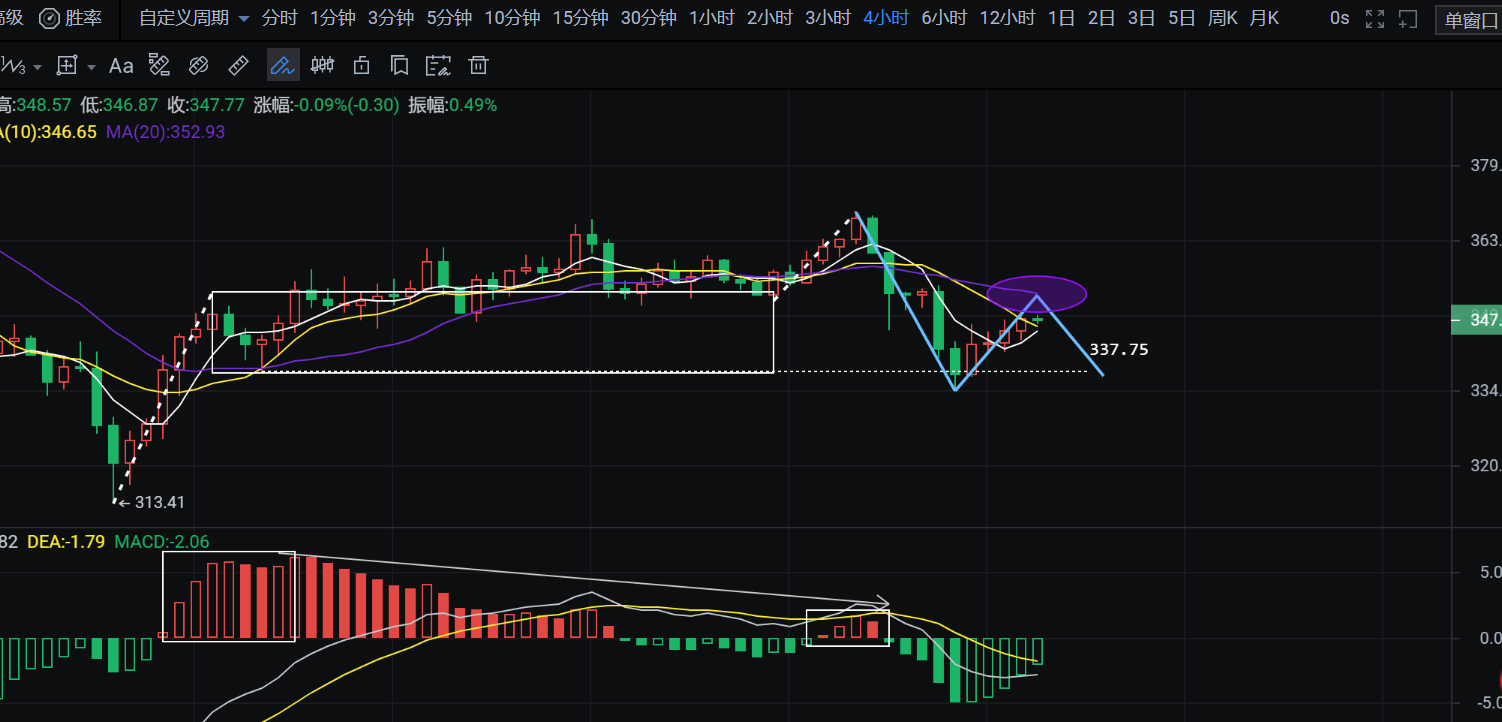
Task: Select the rectangle shape drawing tool
Action: pyautogui.click(x=67, y=66)
